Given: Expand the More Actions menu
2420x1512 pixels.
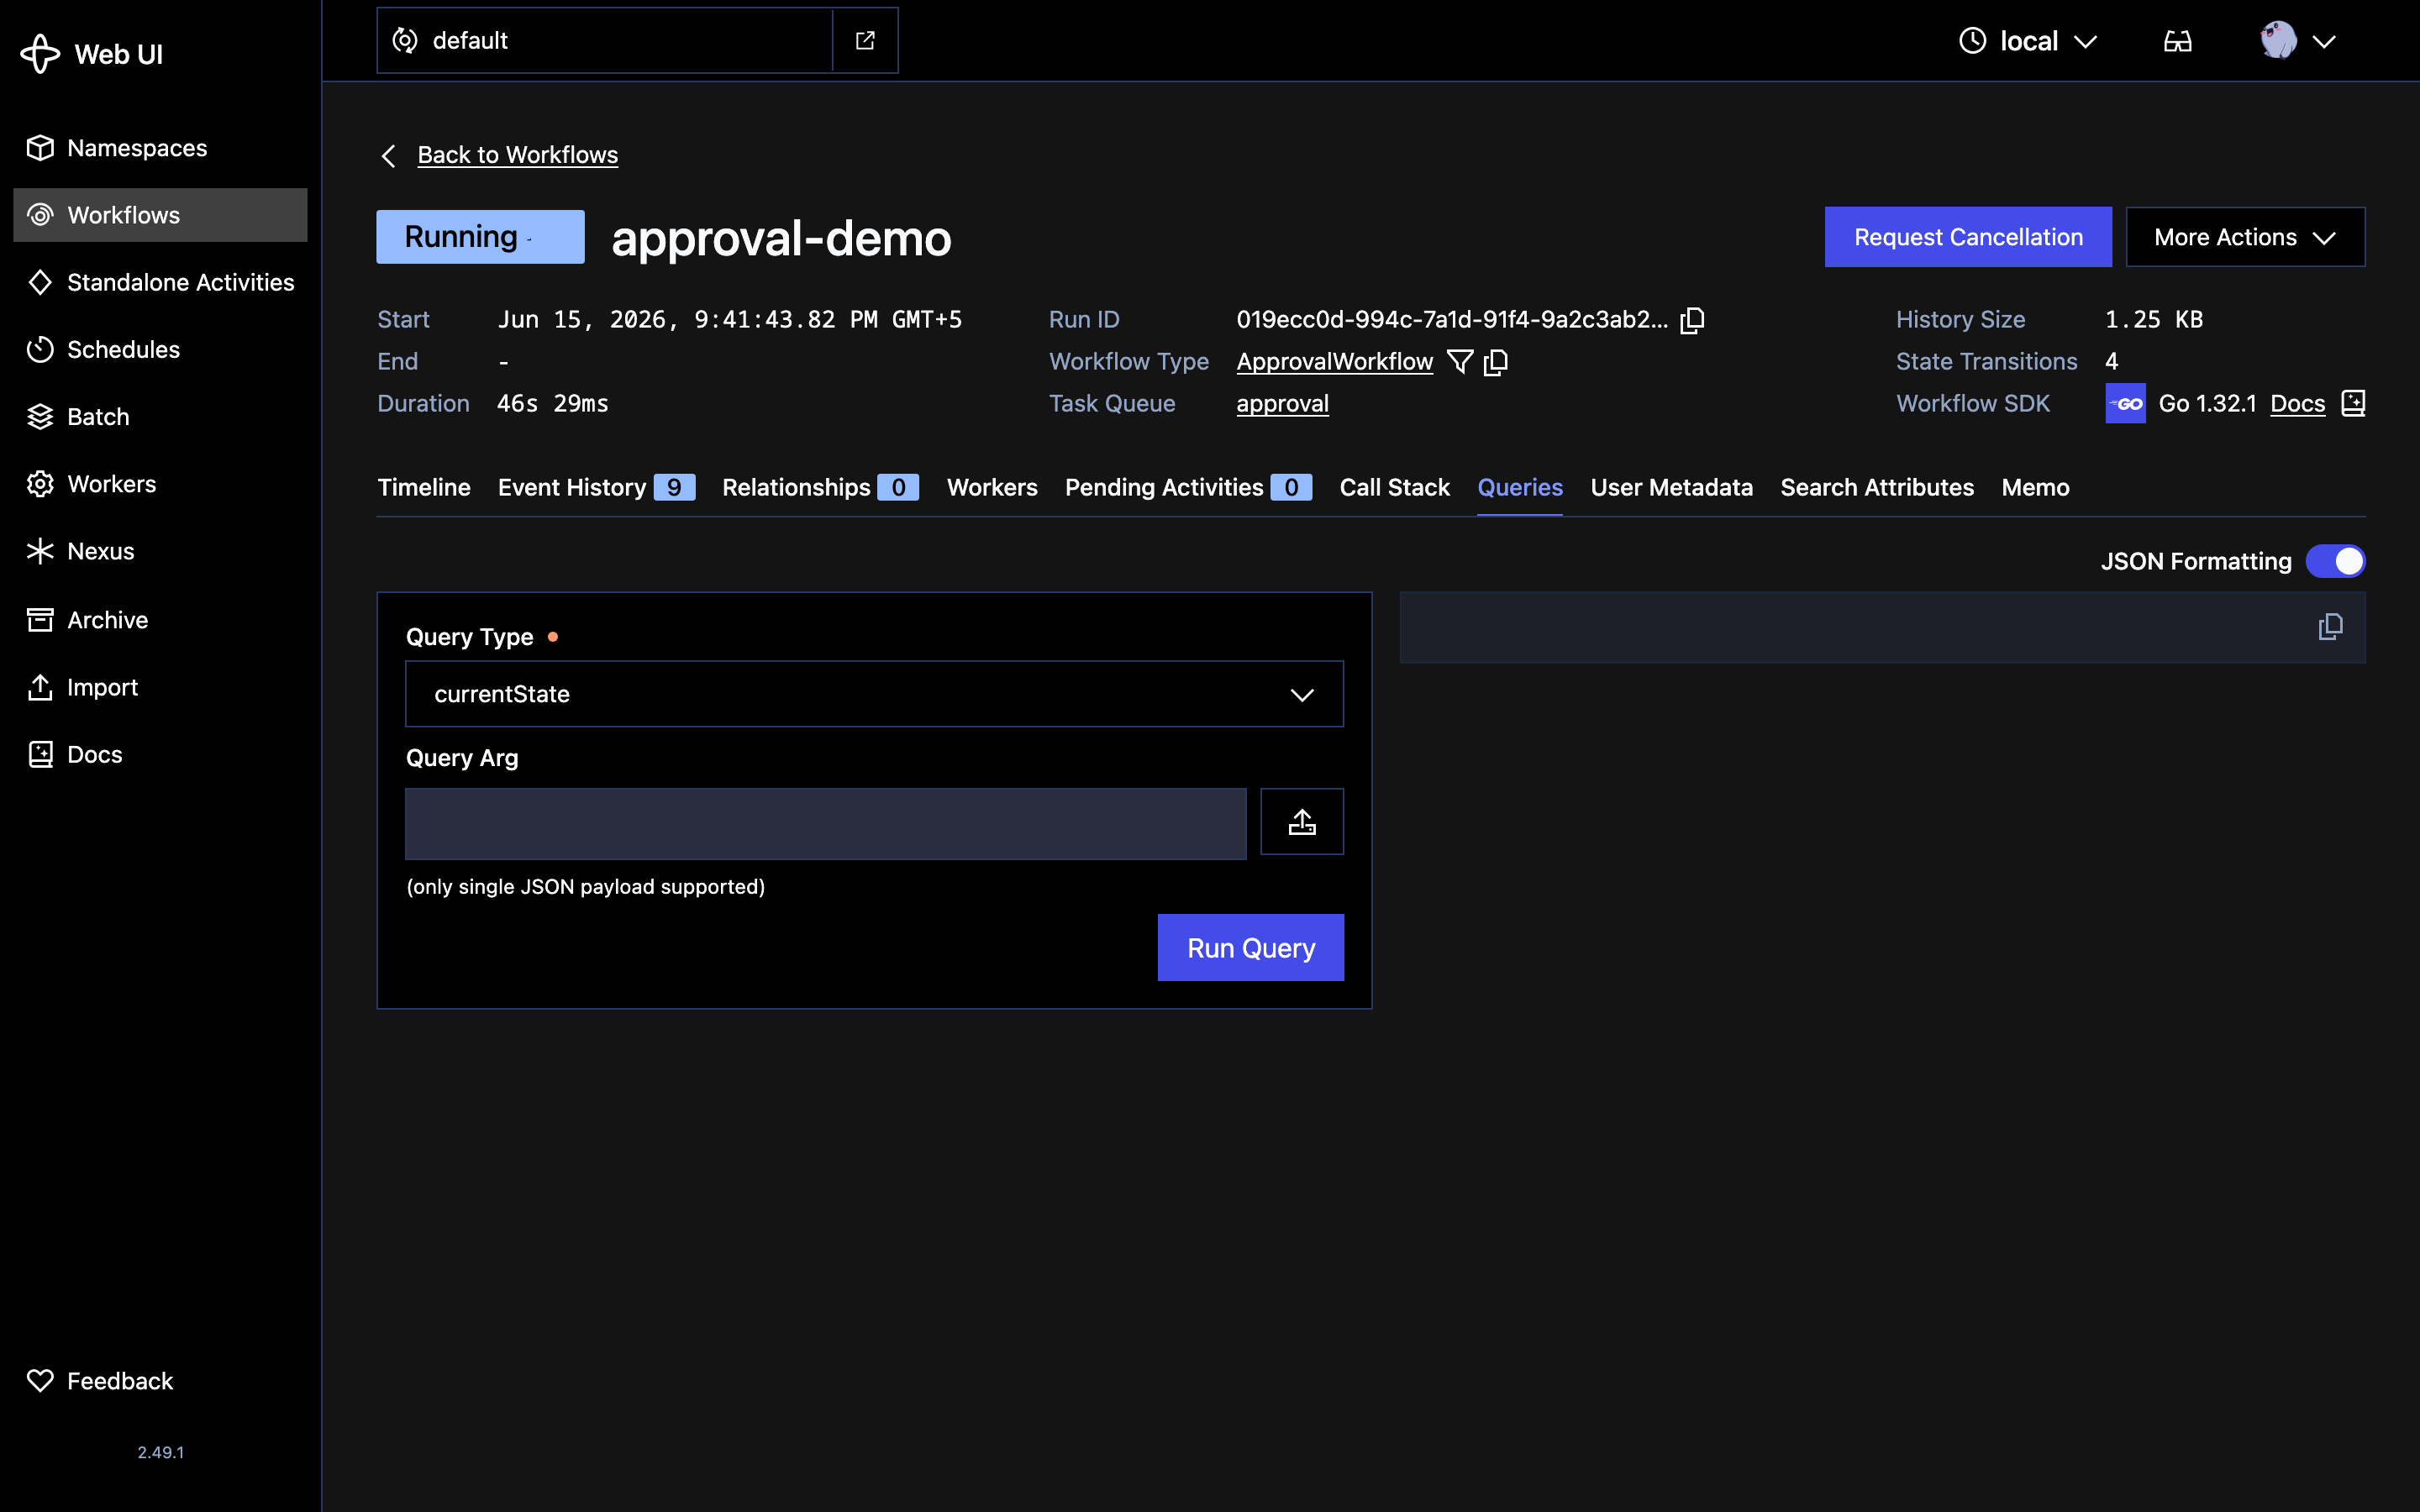Looking at the screenshot, I should (x=2245, y=237).
